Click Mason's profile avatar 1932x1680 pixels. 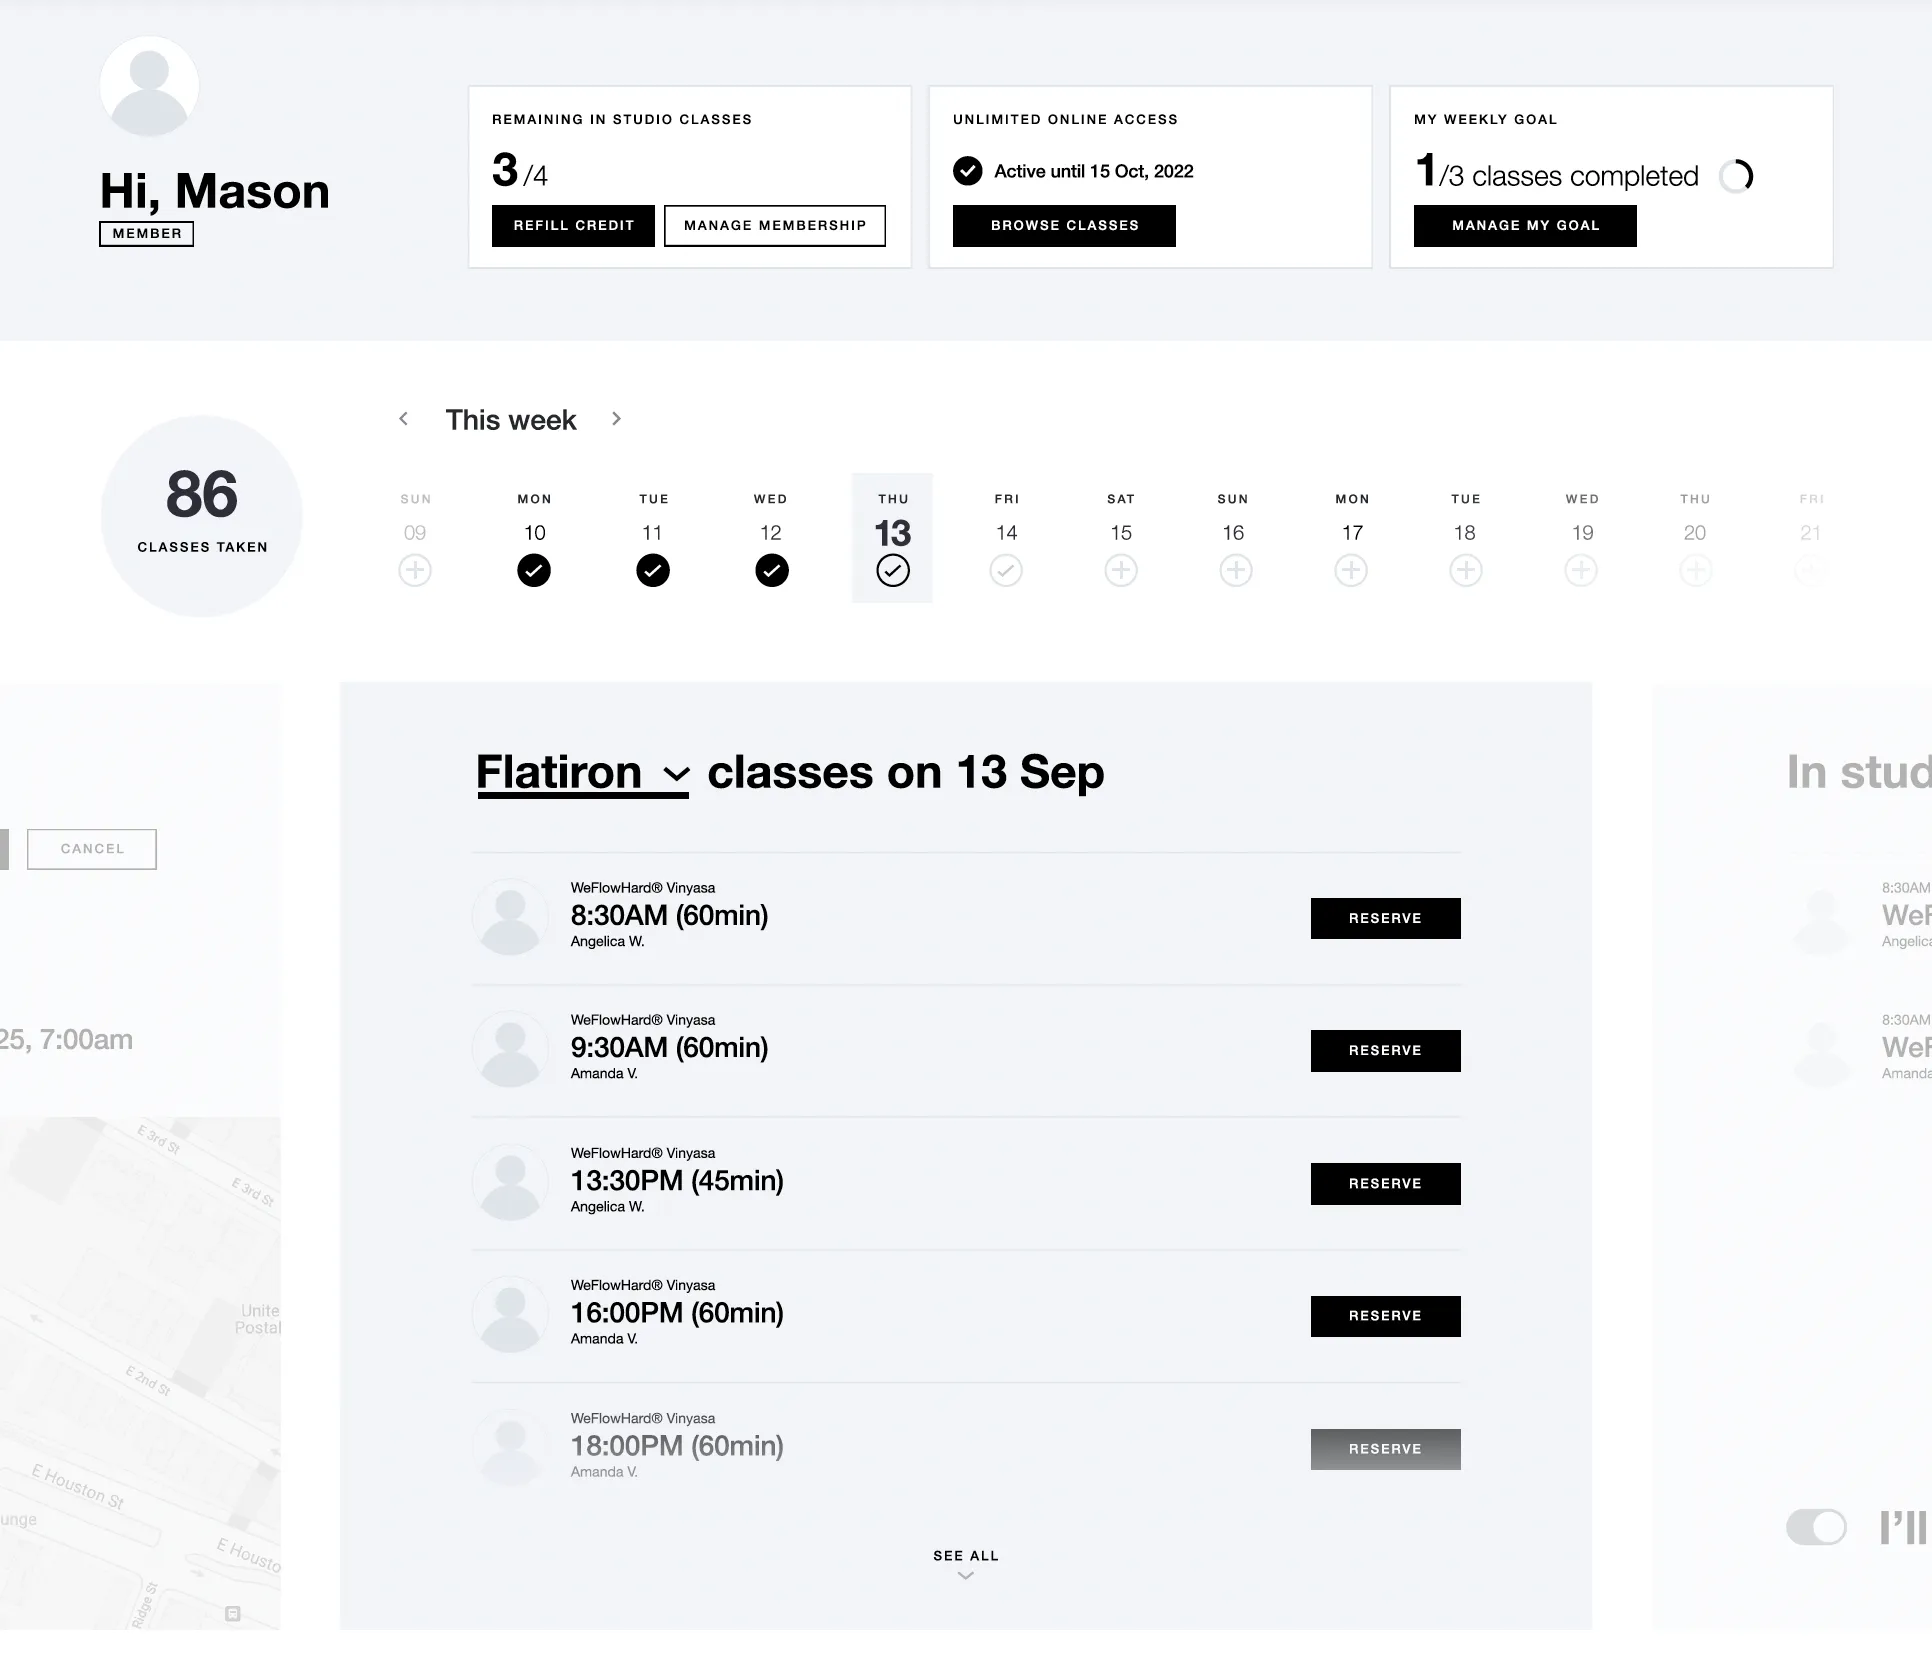tap(149, 86)
